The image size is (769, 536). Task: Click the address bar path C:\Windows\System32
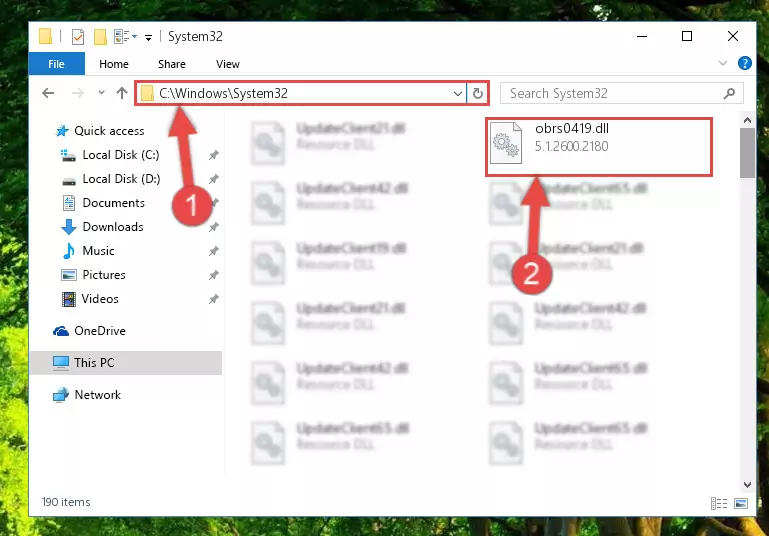coord(223,93)
